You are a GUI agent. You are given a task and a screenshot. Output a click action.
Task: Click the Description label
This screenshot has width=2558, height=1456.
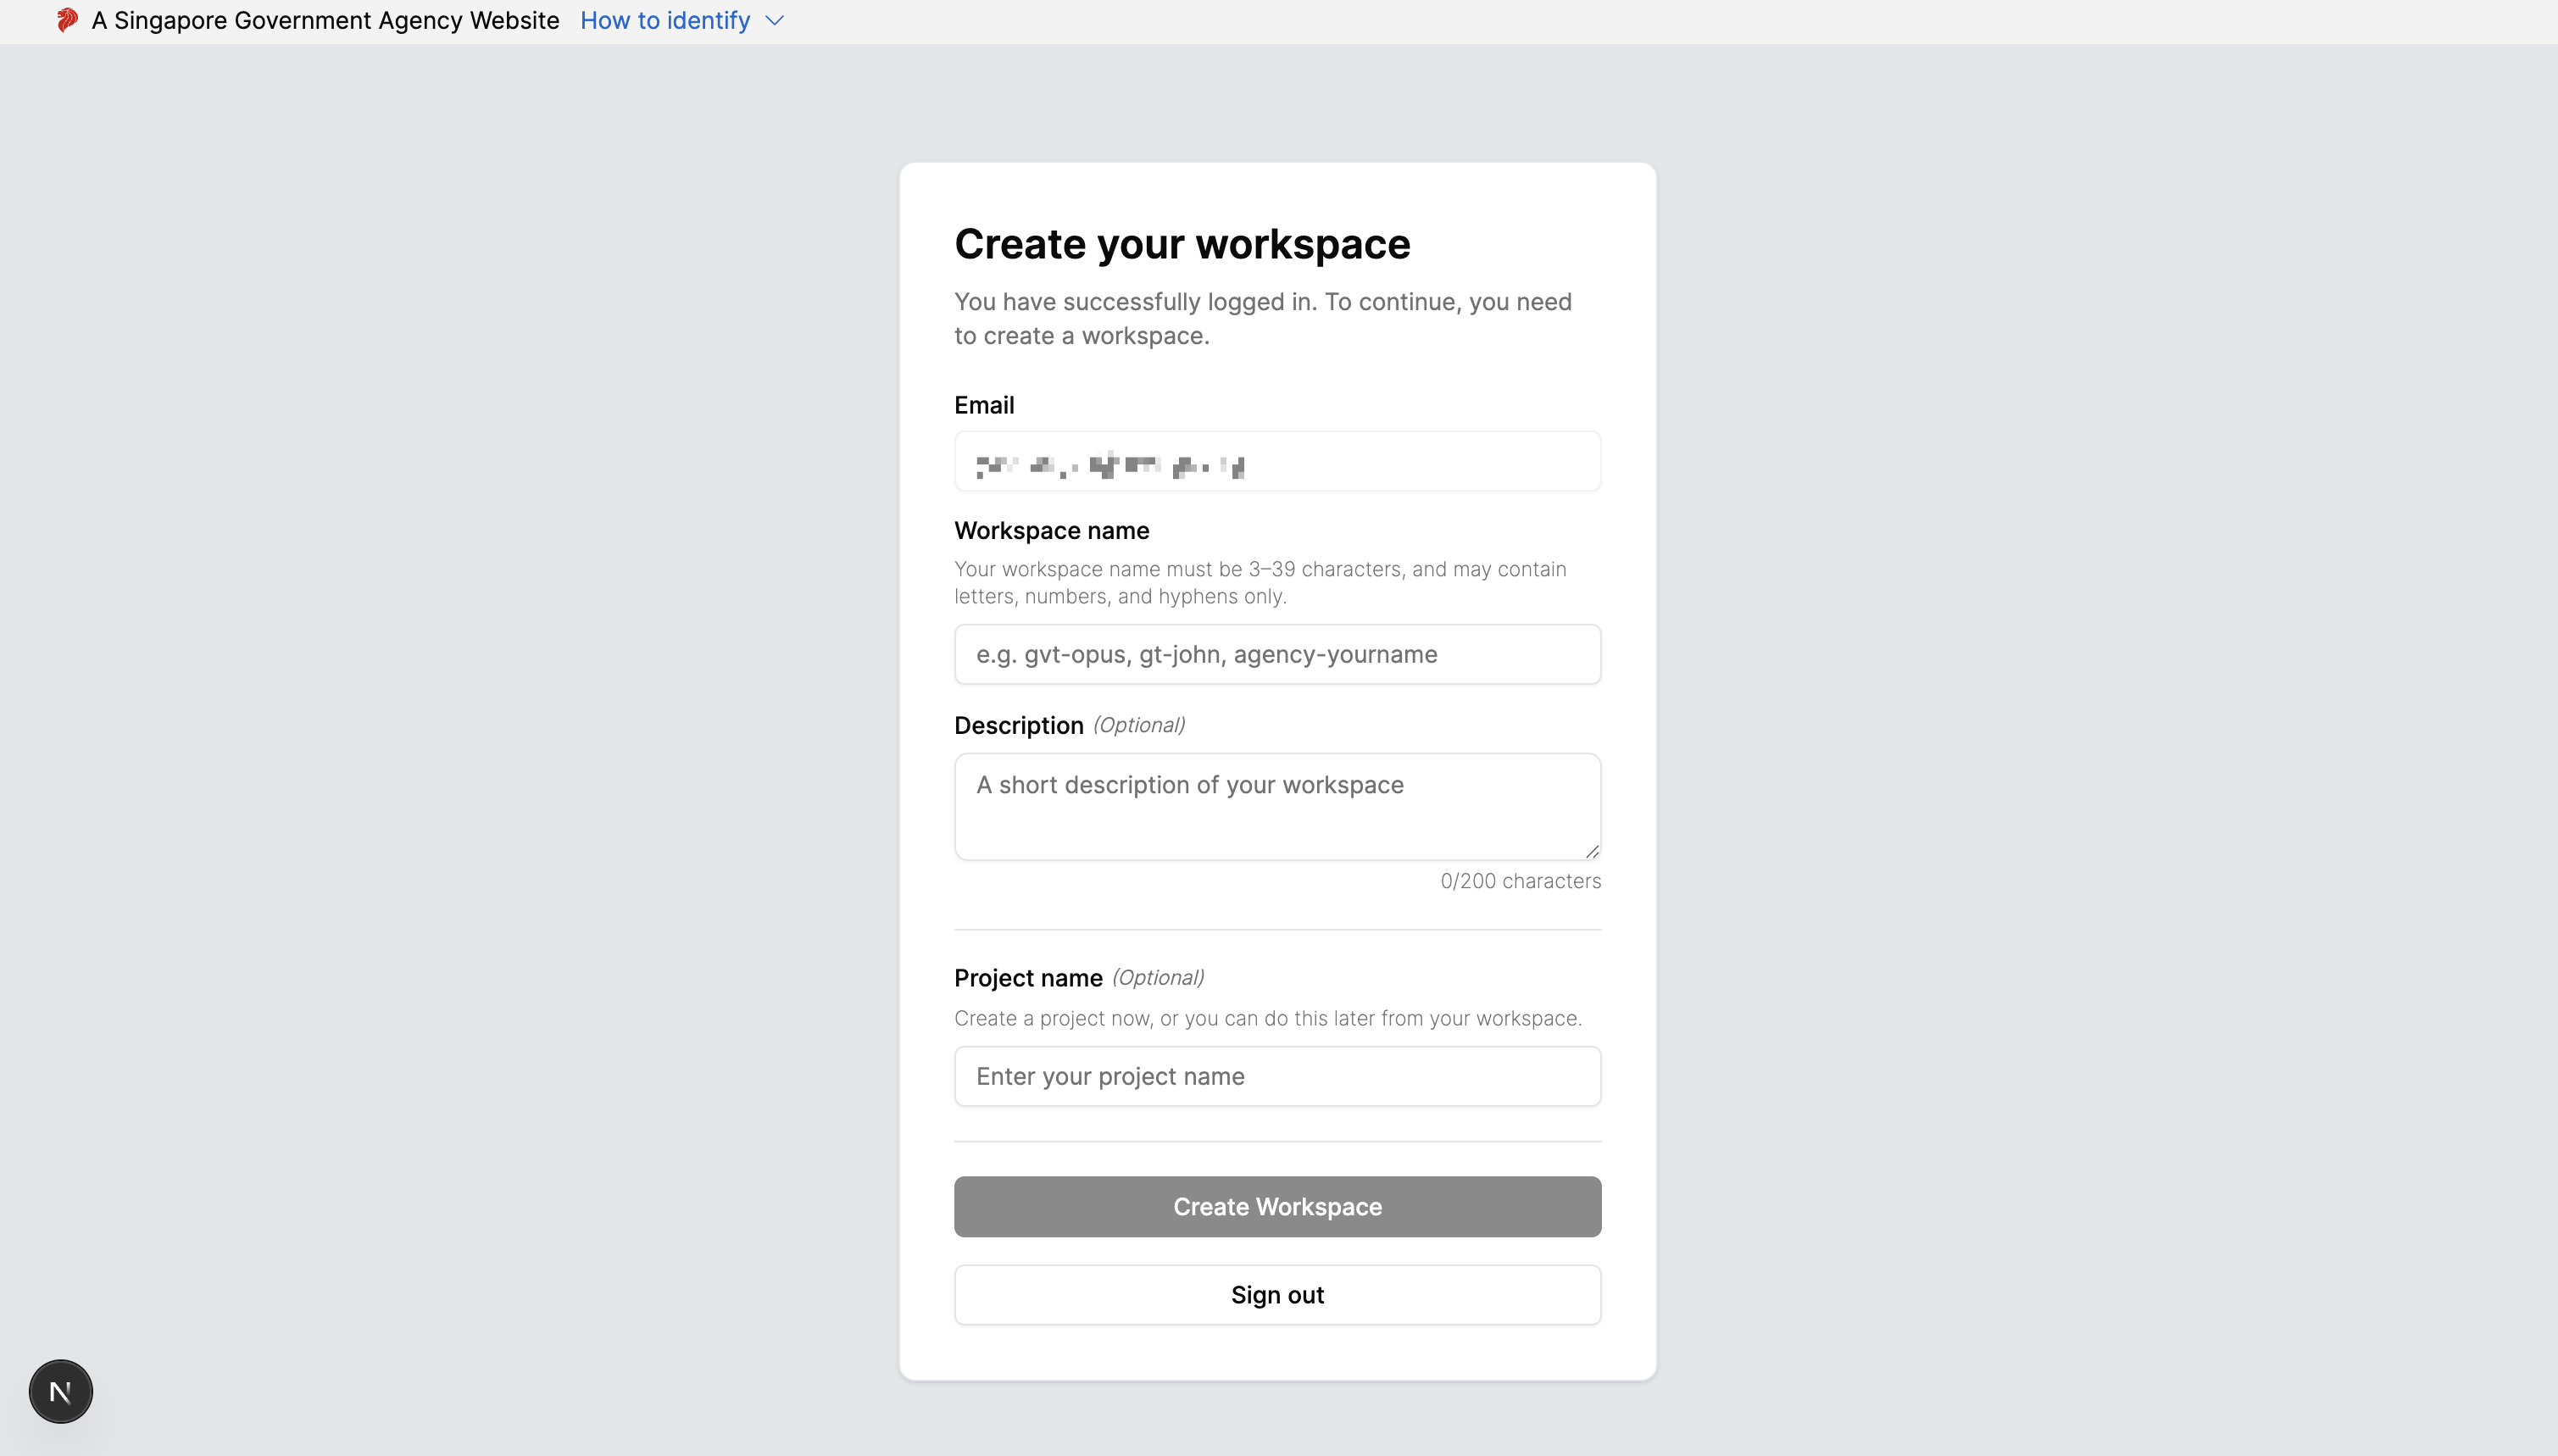(x=1018, y=725)
